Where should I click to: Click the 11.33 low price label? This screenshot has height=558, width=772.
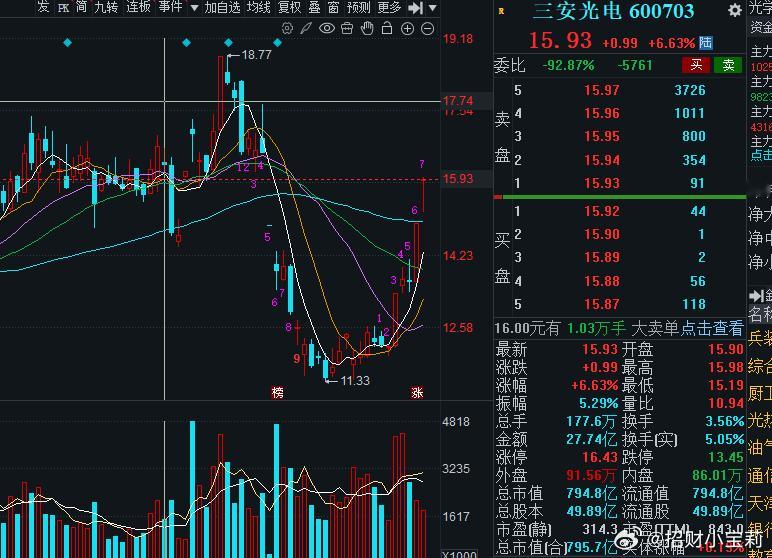pos(354,380)
